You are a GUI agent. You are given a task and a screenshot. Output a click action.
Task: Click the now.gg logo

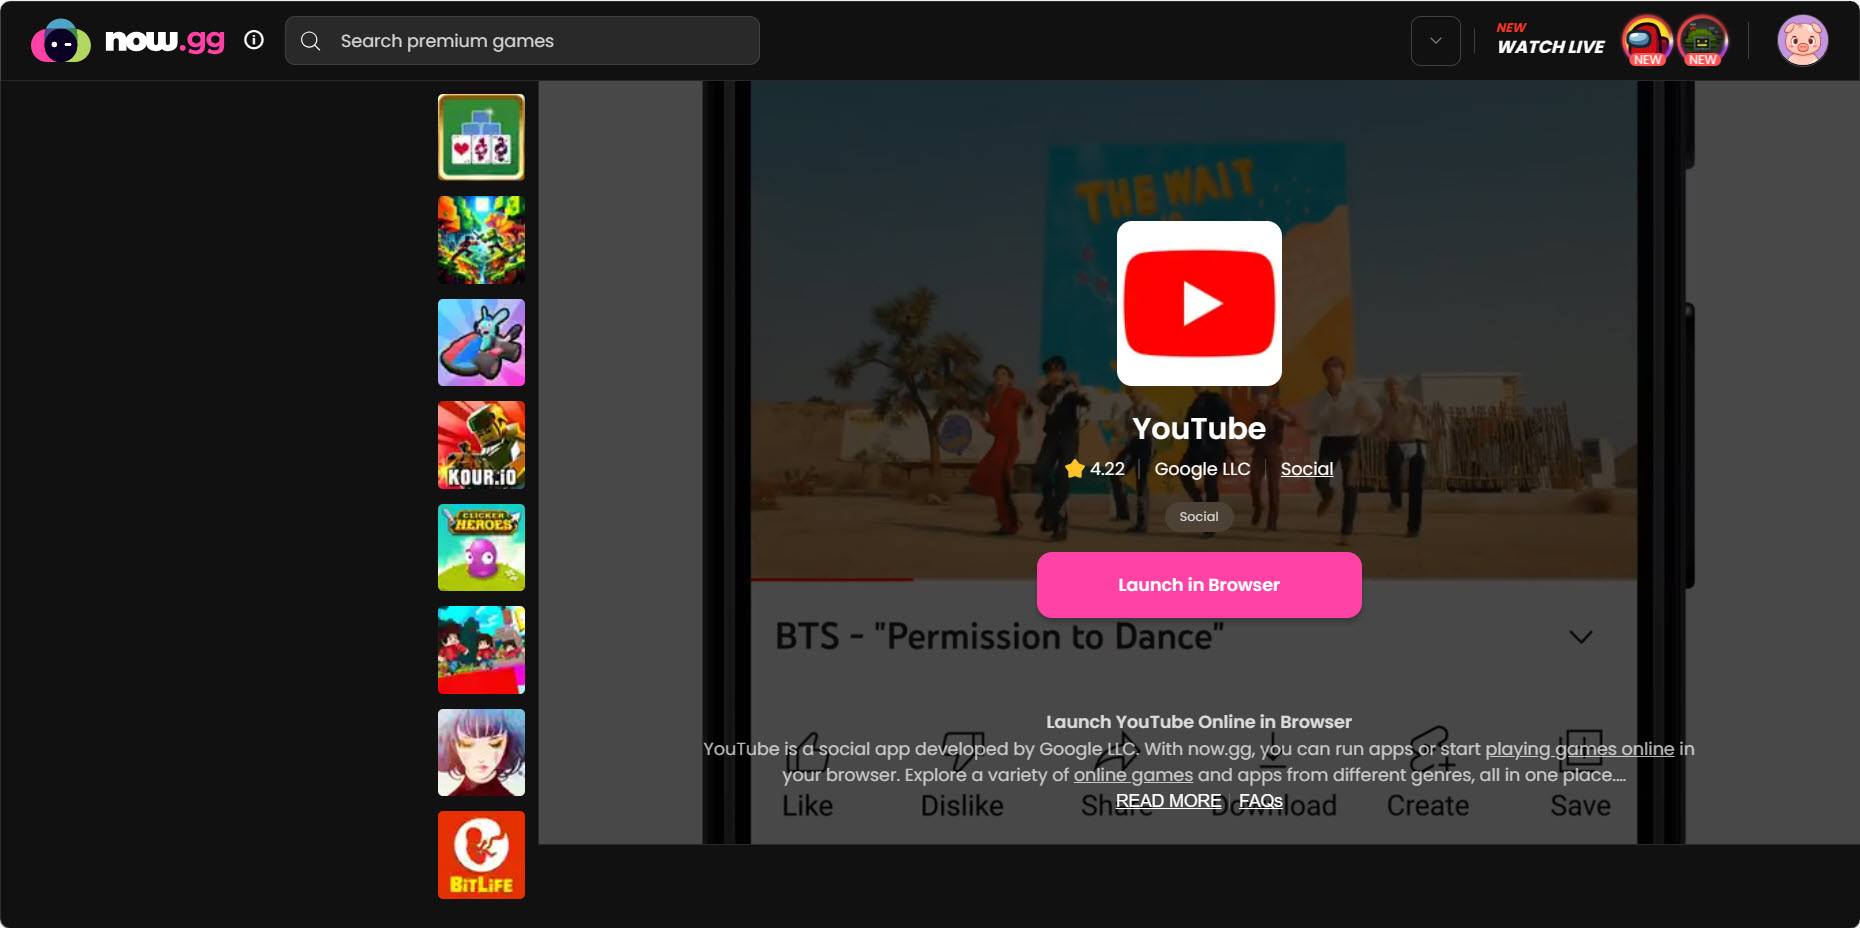[x=128, y=41]
